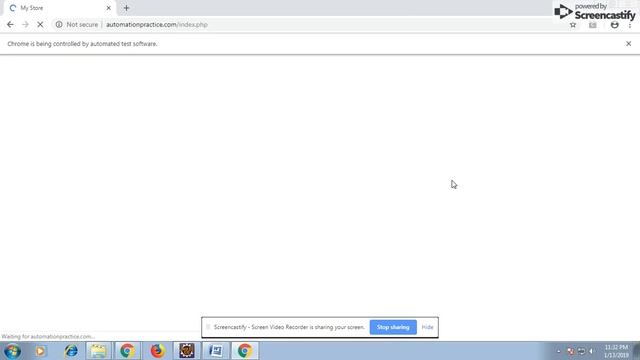Open Chrome's three-dot menu

(630, 25)
